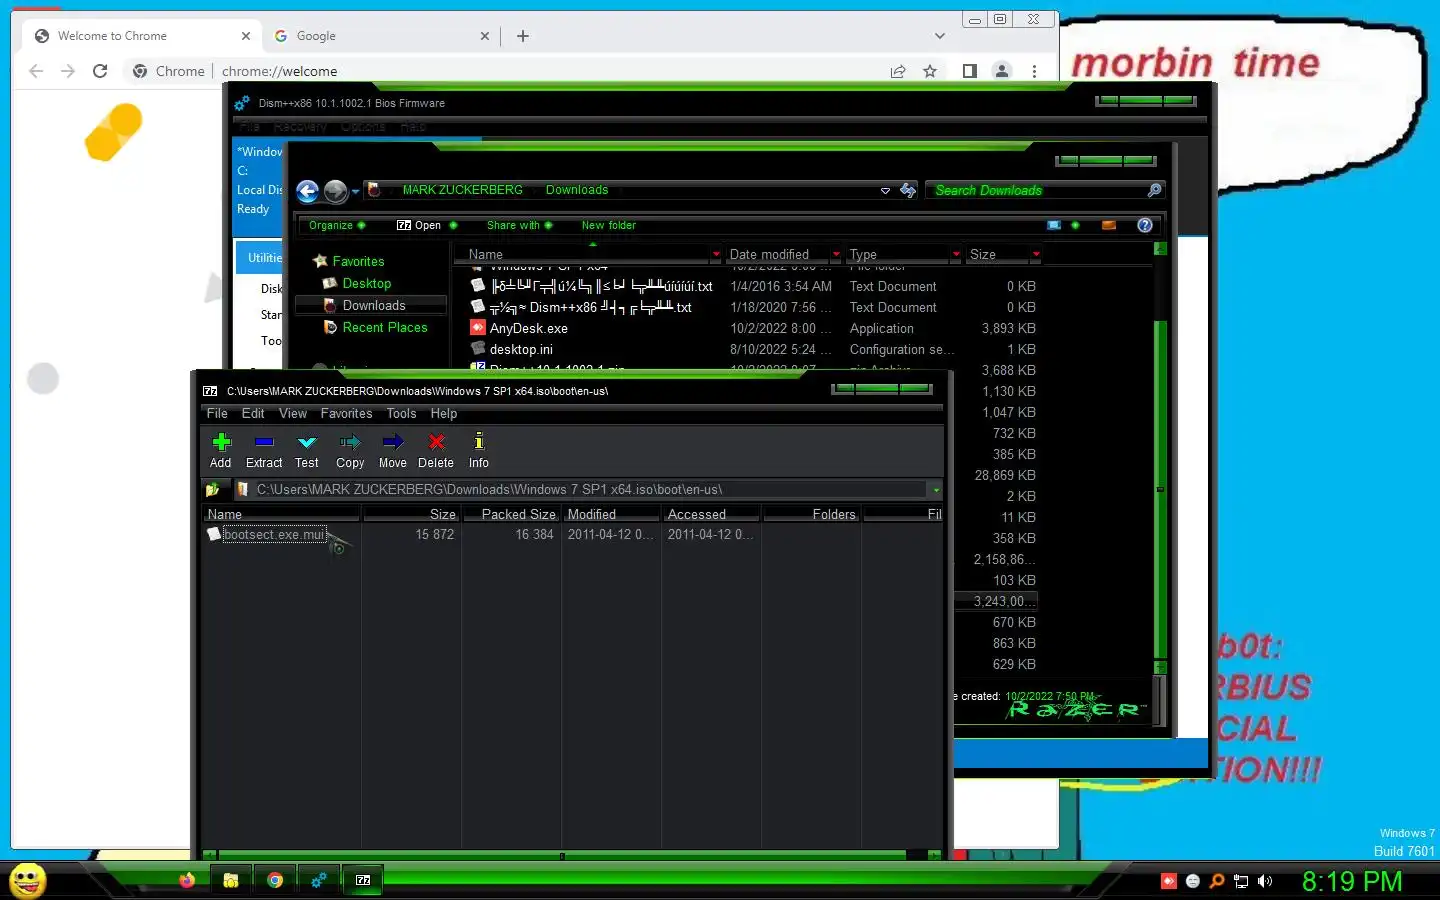Click the Chrome share page icon
The height and width of the screenshot is (900, 1440).
(x=898, y=71)
